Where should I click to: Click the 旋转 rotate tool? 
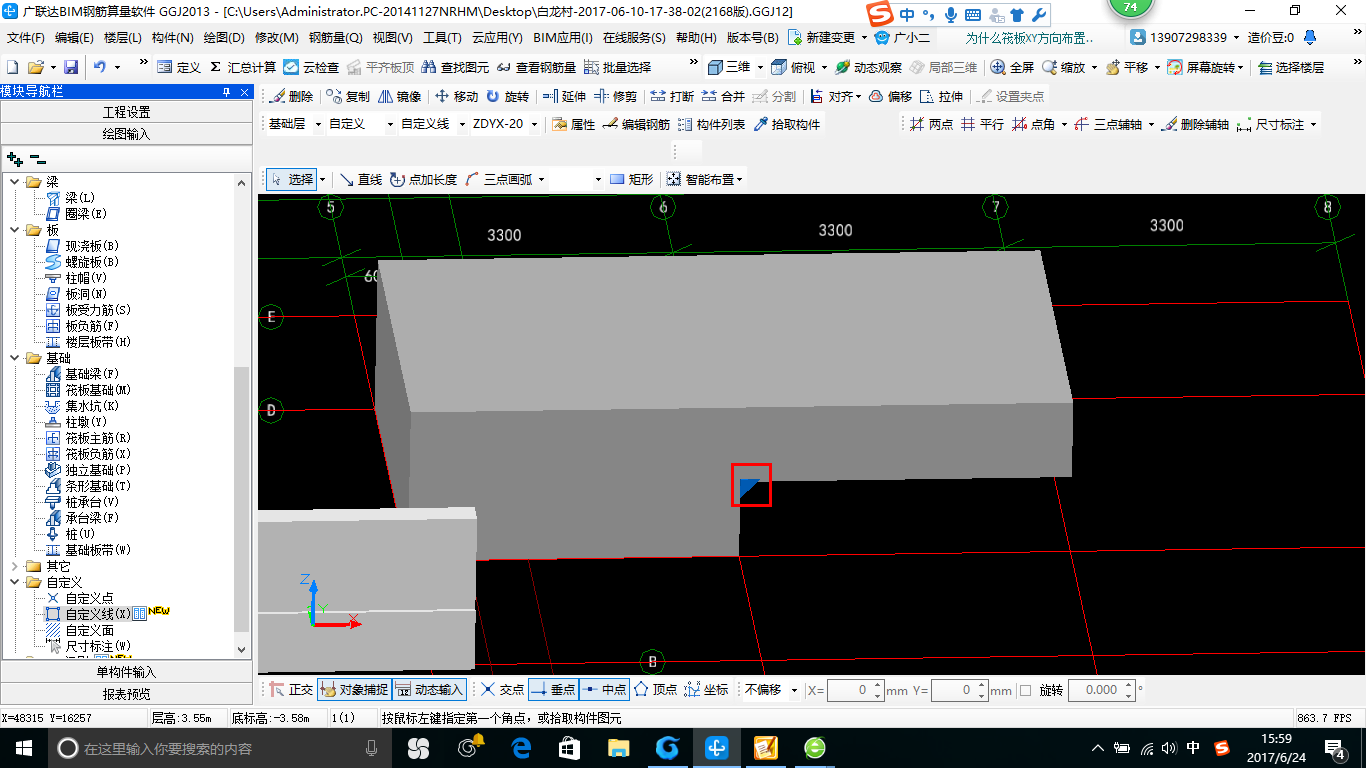(x=507, y=97)
